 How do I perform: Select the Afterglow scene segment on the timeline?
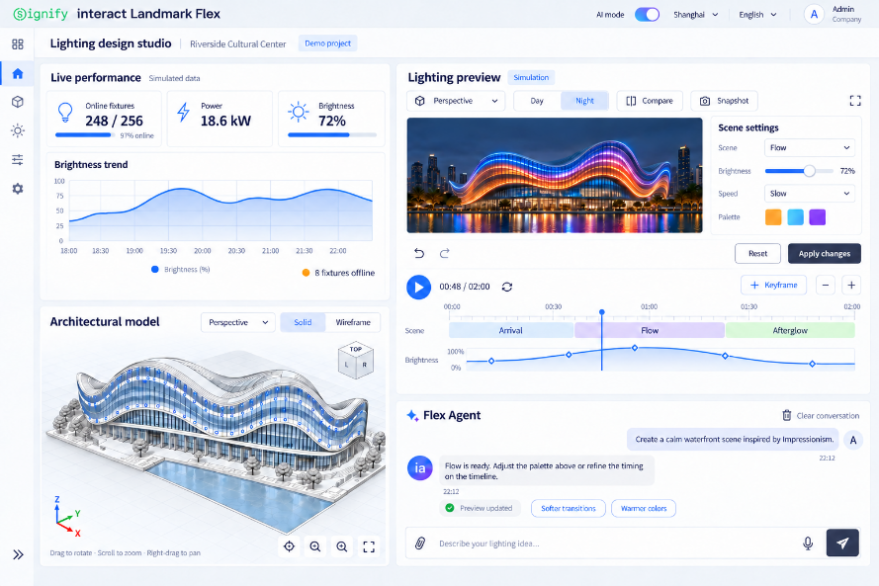[x=790, y=330]
